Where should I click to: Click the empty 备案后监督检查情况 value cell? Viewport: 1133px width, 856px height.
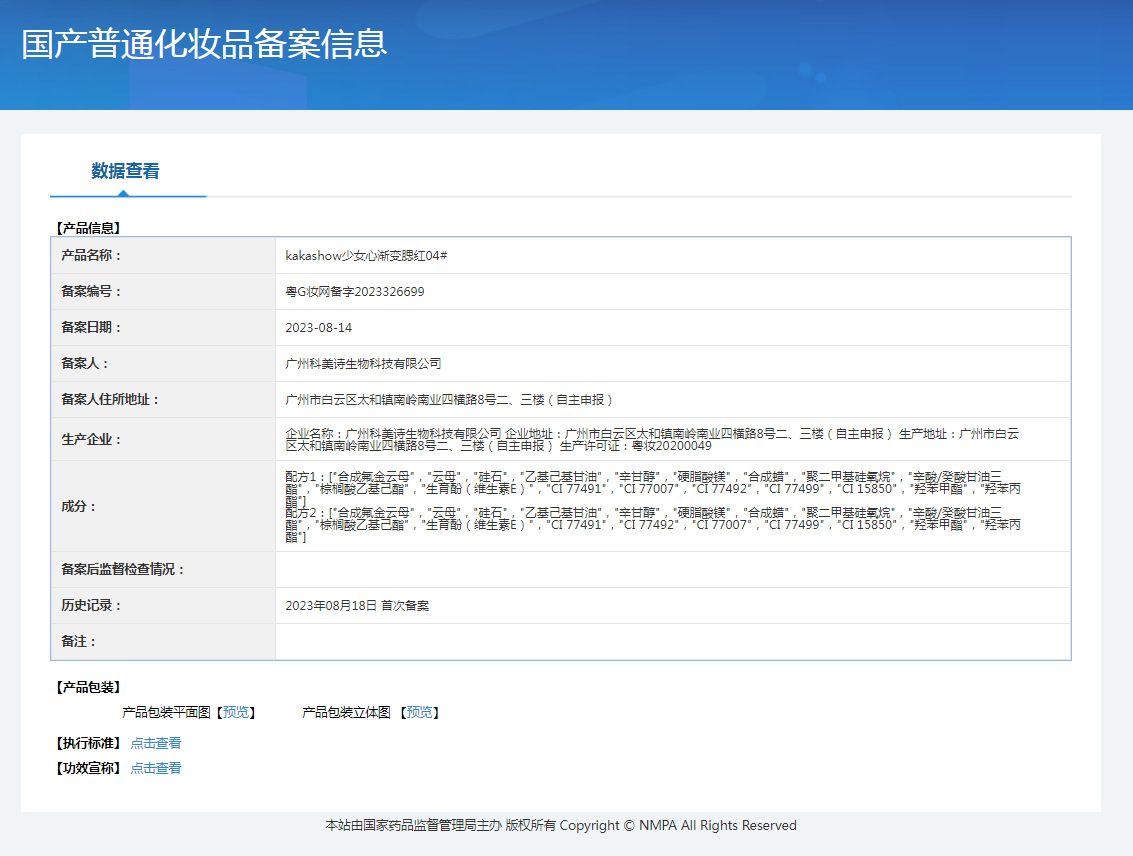[x=673, y=569]
